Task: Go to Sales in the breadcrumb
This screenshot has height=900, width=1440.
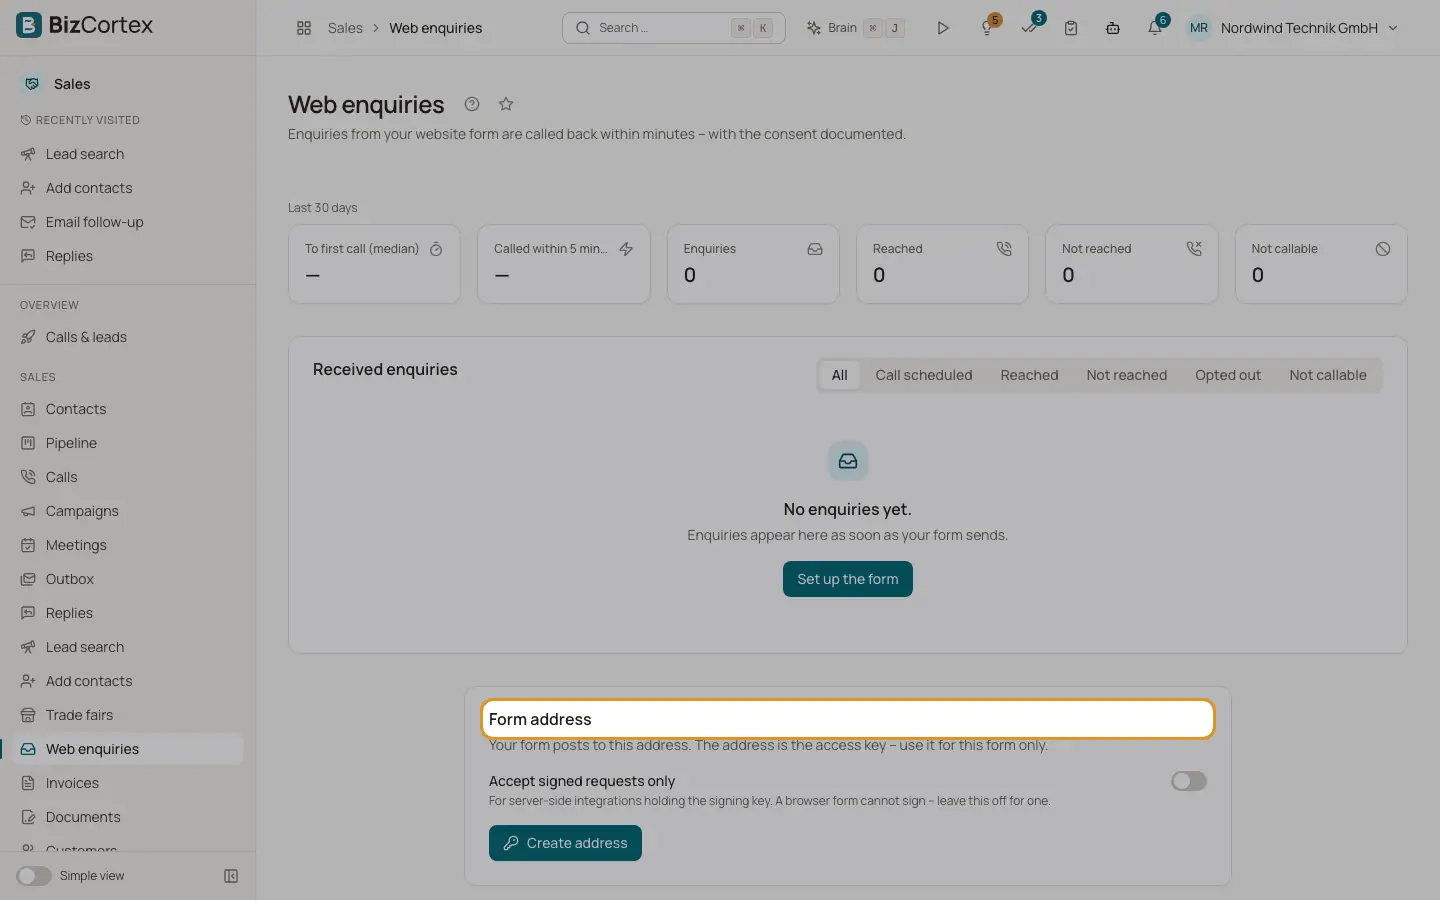Action: [345, 28]
